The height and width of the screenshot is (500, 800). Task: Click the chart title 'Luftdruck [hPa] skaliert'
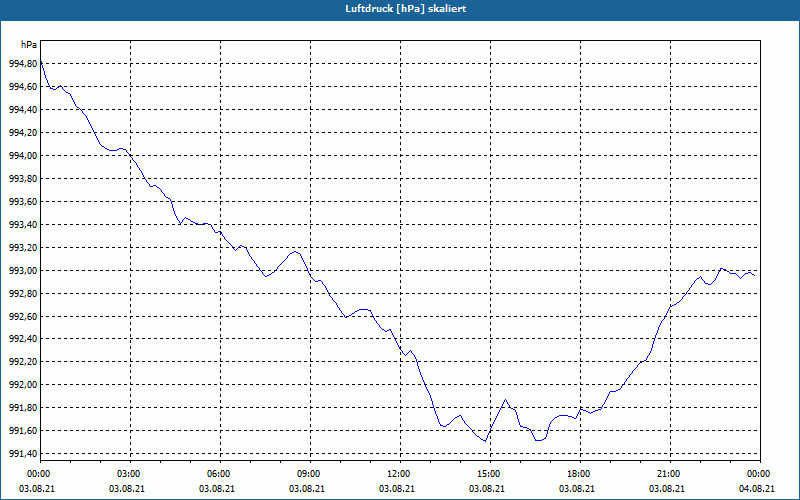(x=405, y=9)
